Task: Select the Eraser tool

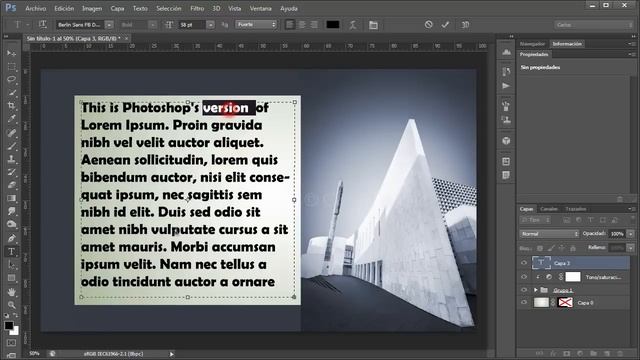Action: (11, 185)
